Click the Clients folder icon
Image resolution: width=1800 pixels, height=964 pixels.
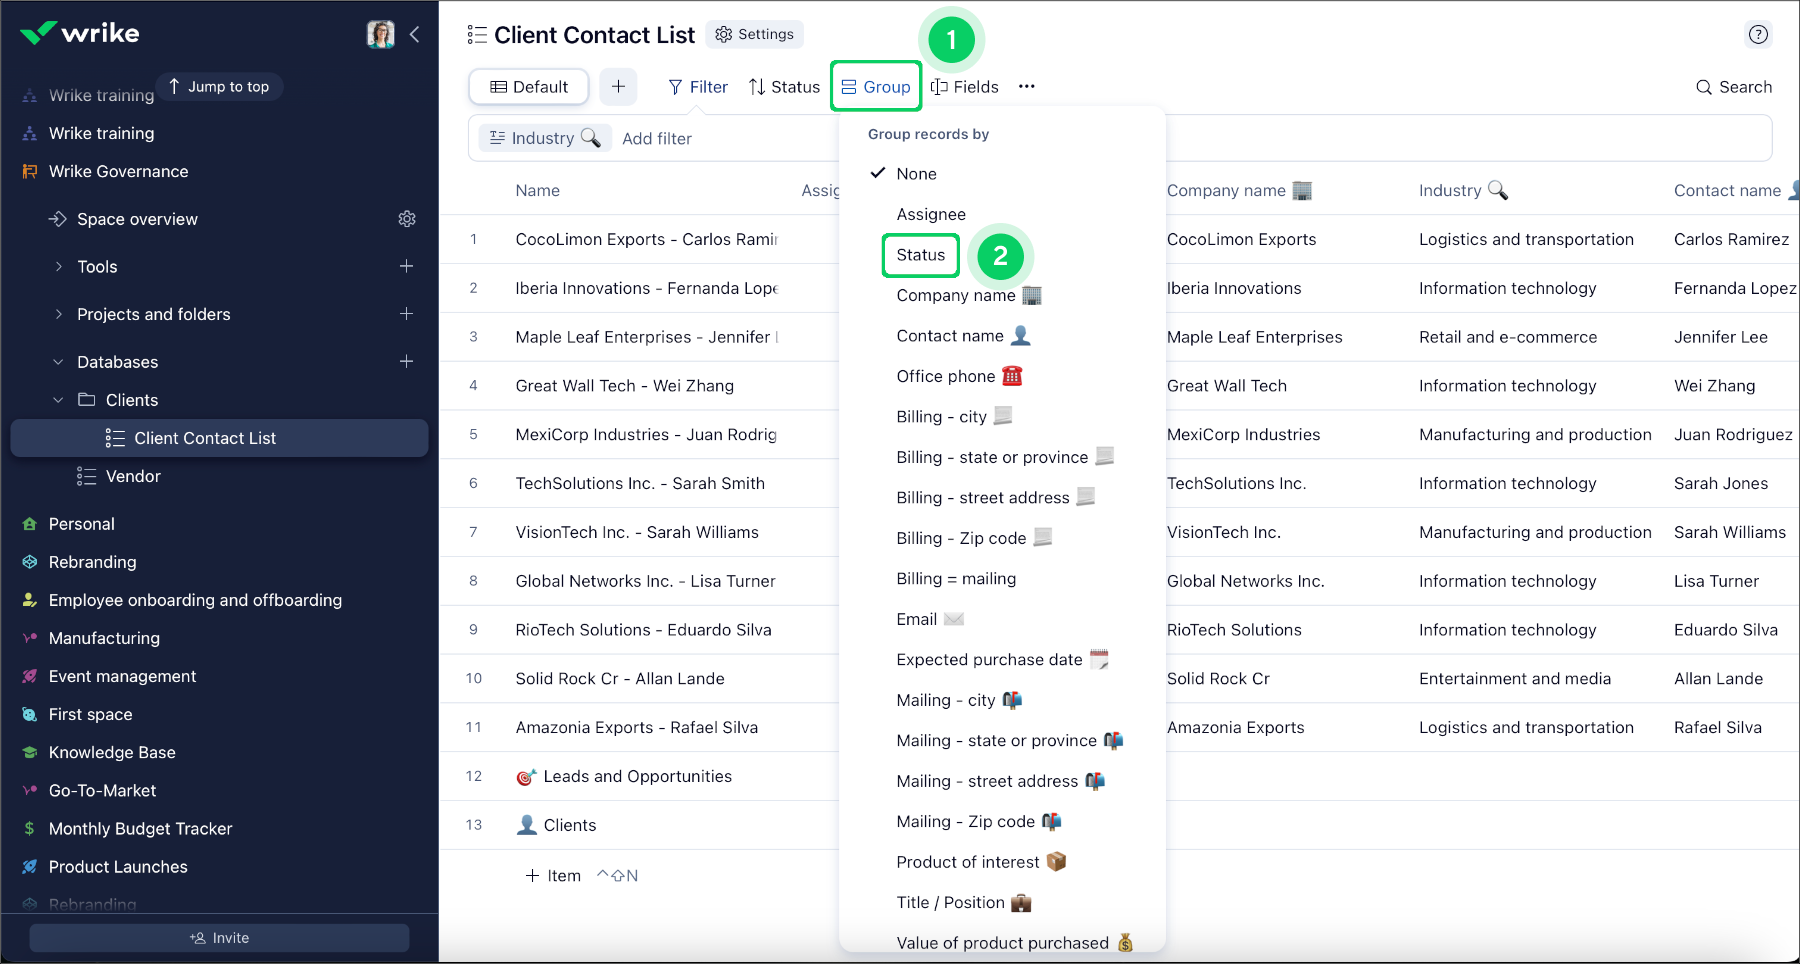[87, 400]
